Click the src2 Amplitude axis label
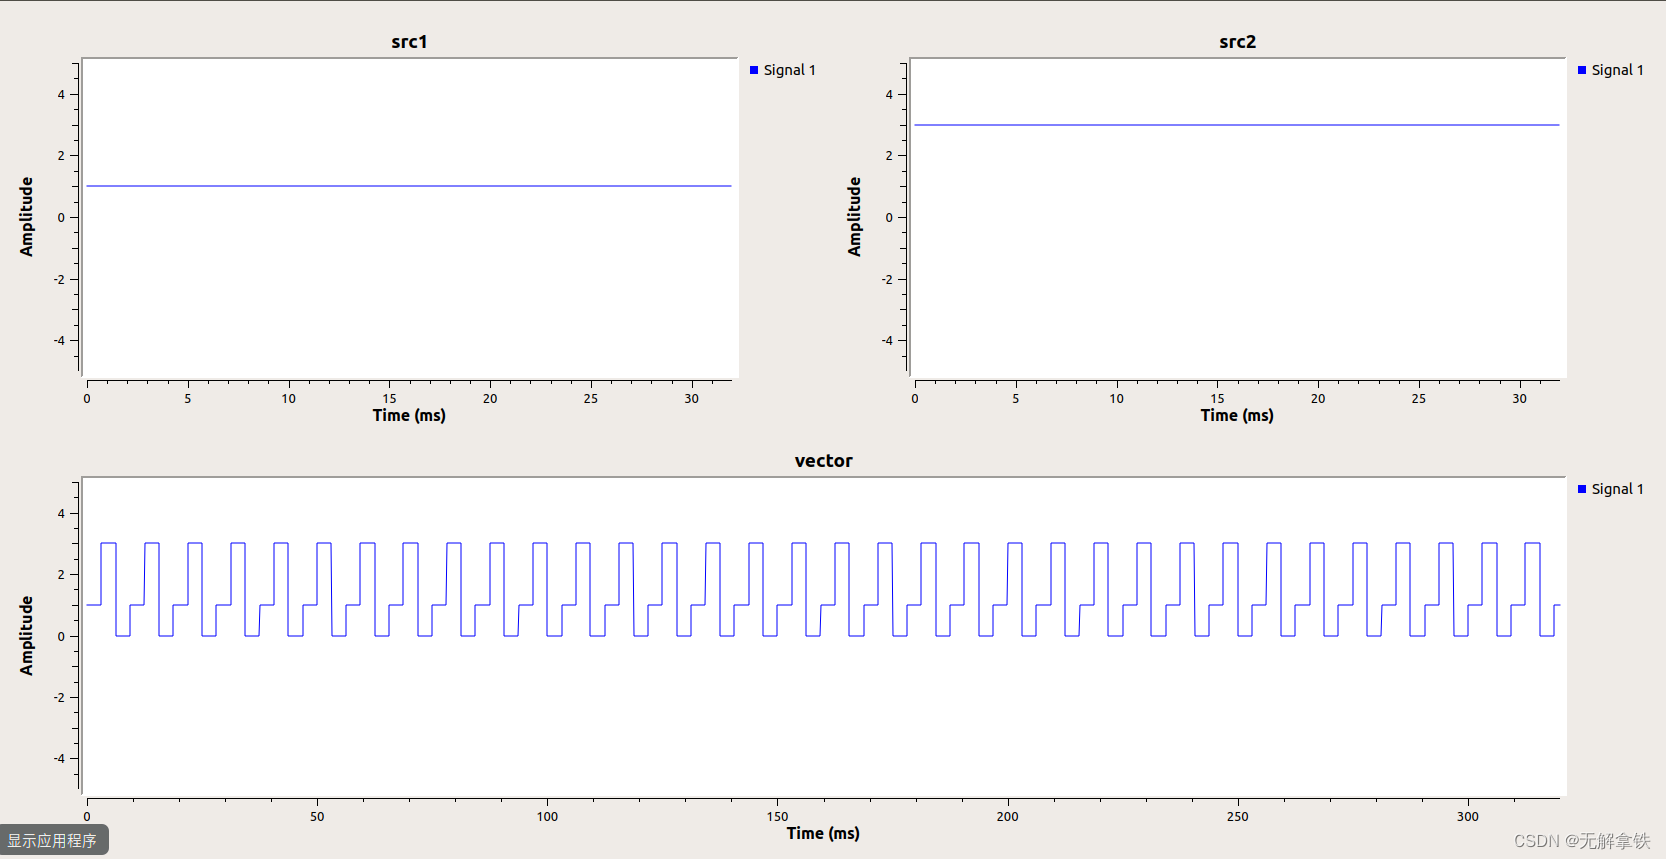The width and height of the screenshot is (1666, 859). 855,217
